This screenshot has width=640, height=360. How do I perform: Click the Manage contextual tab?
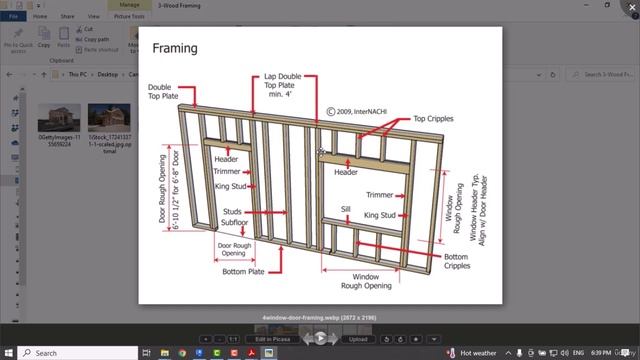(x=129, y=5)
